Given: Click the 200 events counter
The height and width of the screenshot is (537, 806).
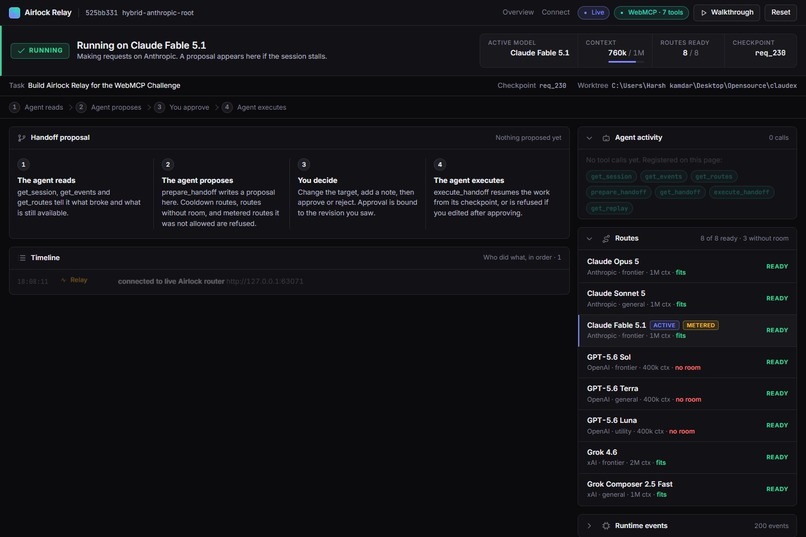Looking at the screenshot, I should point(771,526).
